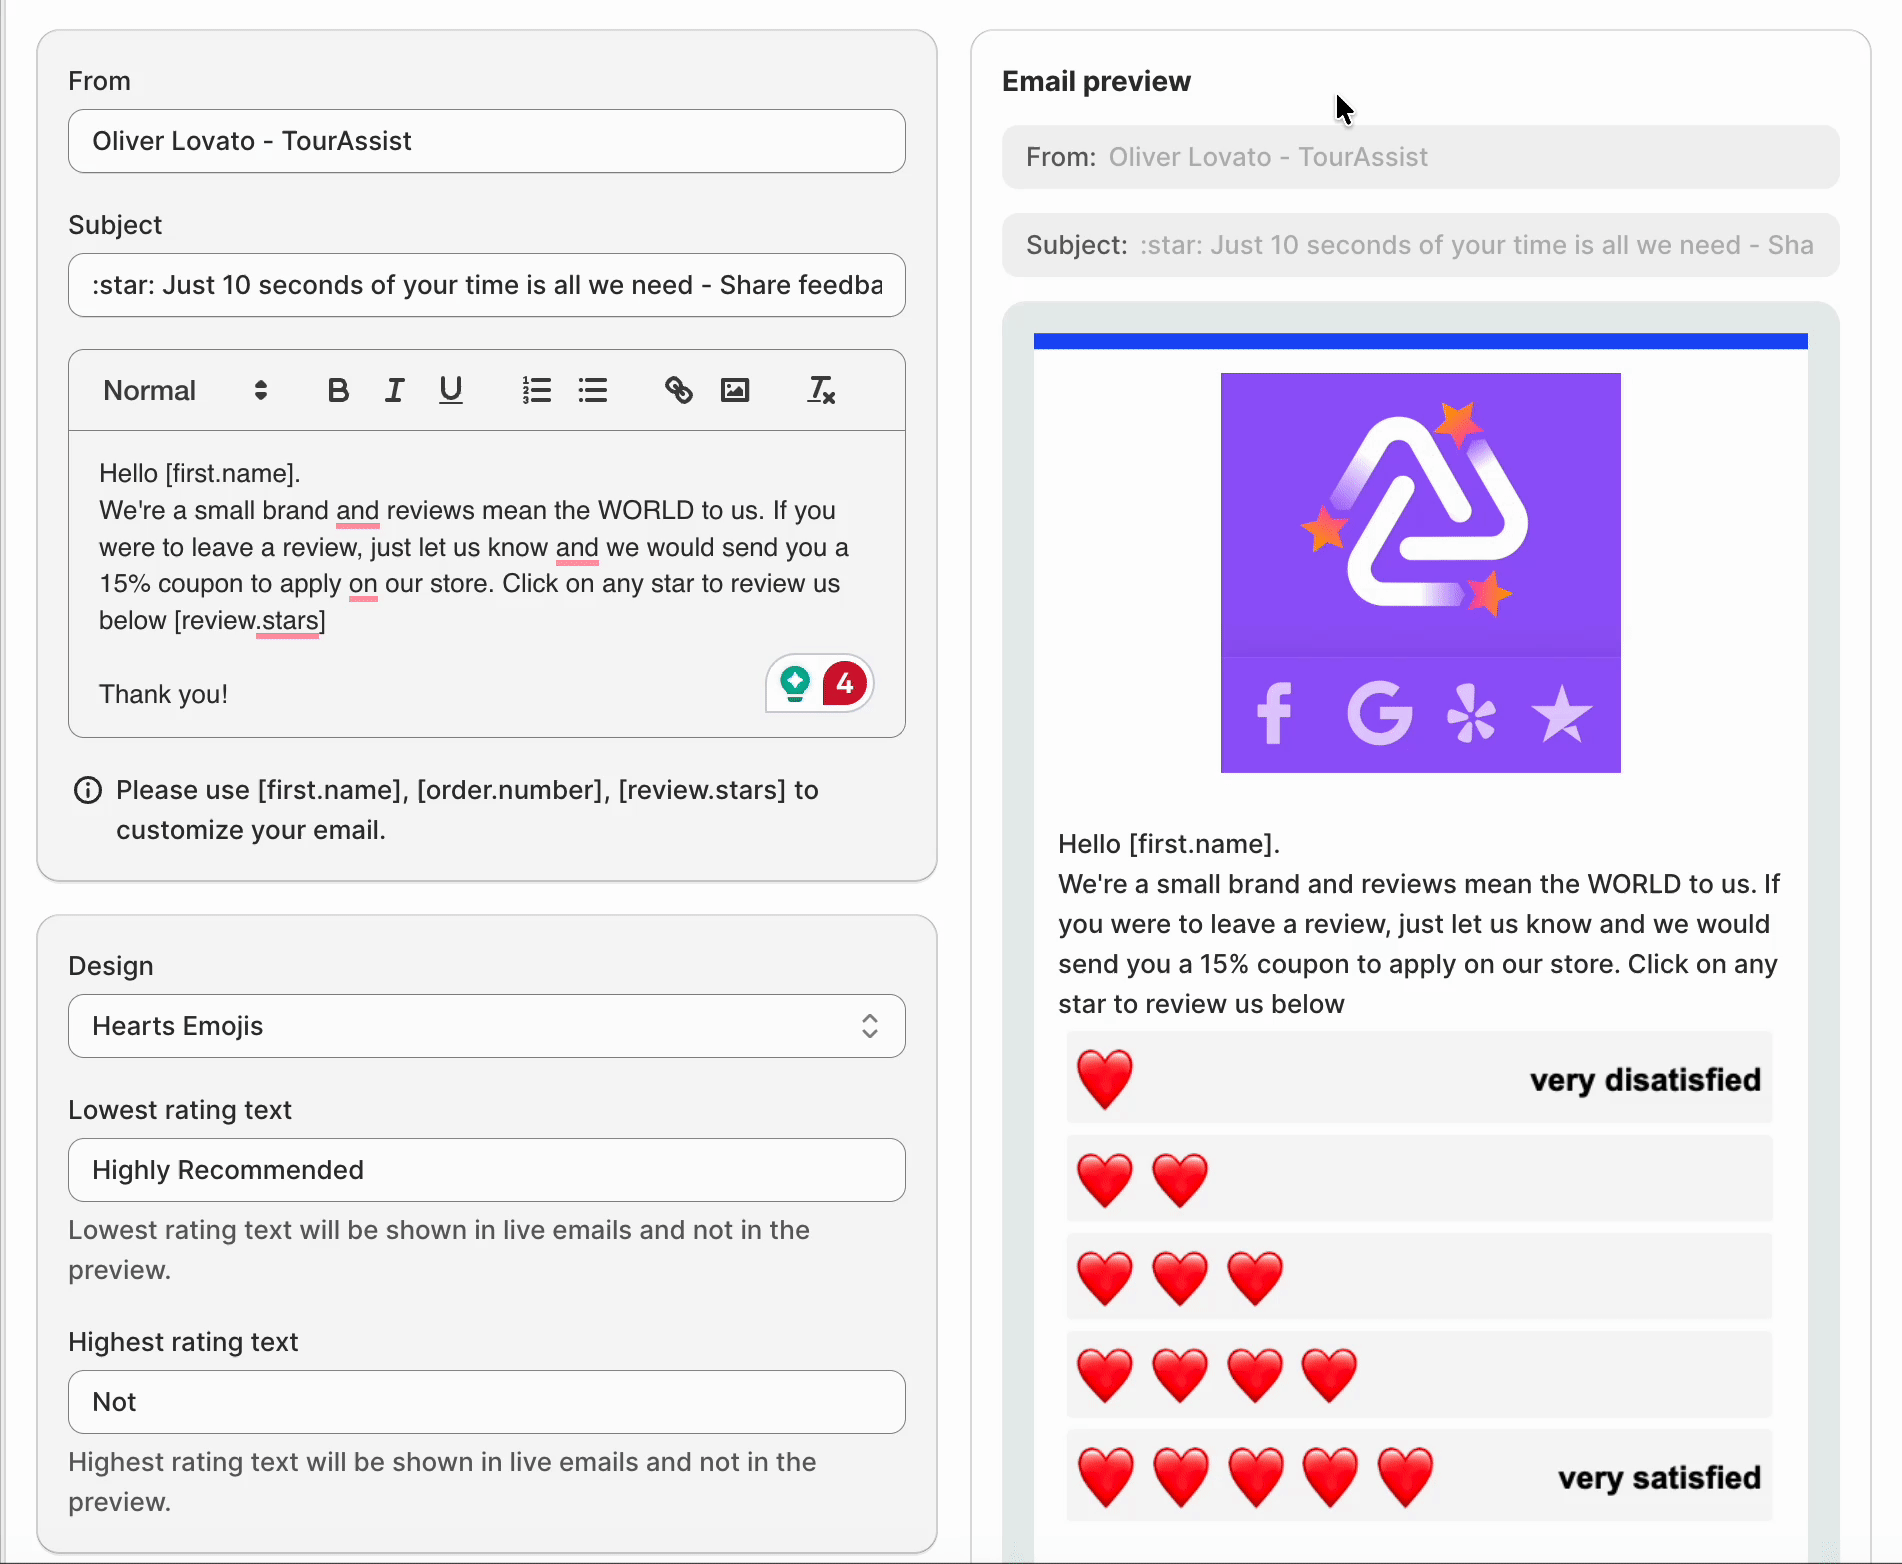
Task: Click the 'Email preview' heading
Action: pos(1096,81)
